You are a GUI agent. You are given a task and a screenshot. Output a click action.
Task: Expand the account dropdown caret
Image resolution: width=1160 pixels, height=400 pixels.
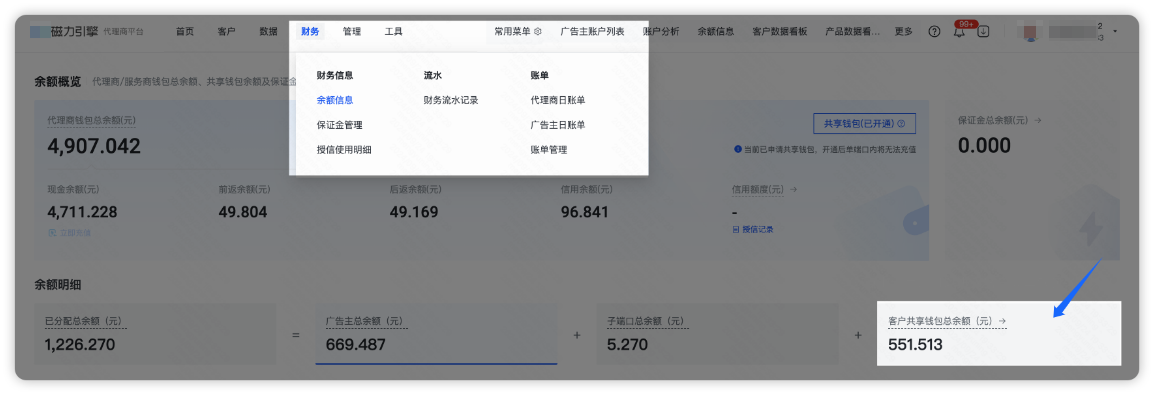1115,32
